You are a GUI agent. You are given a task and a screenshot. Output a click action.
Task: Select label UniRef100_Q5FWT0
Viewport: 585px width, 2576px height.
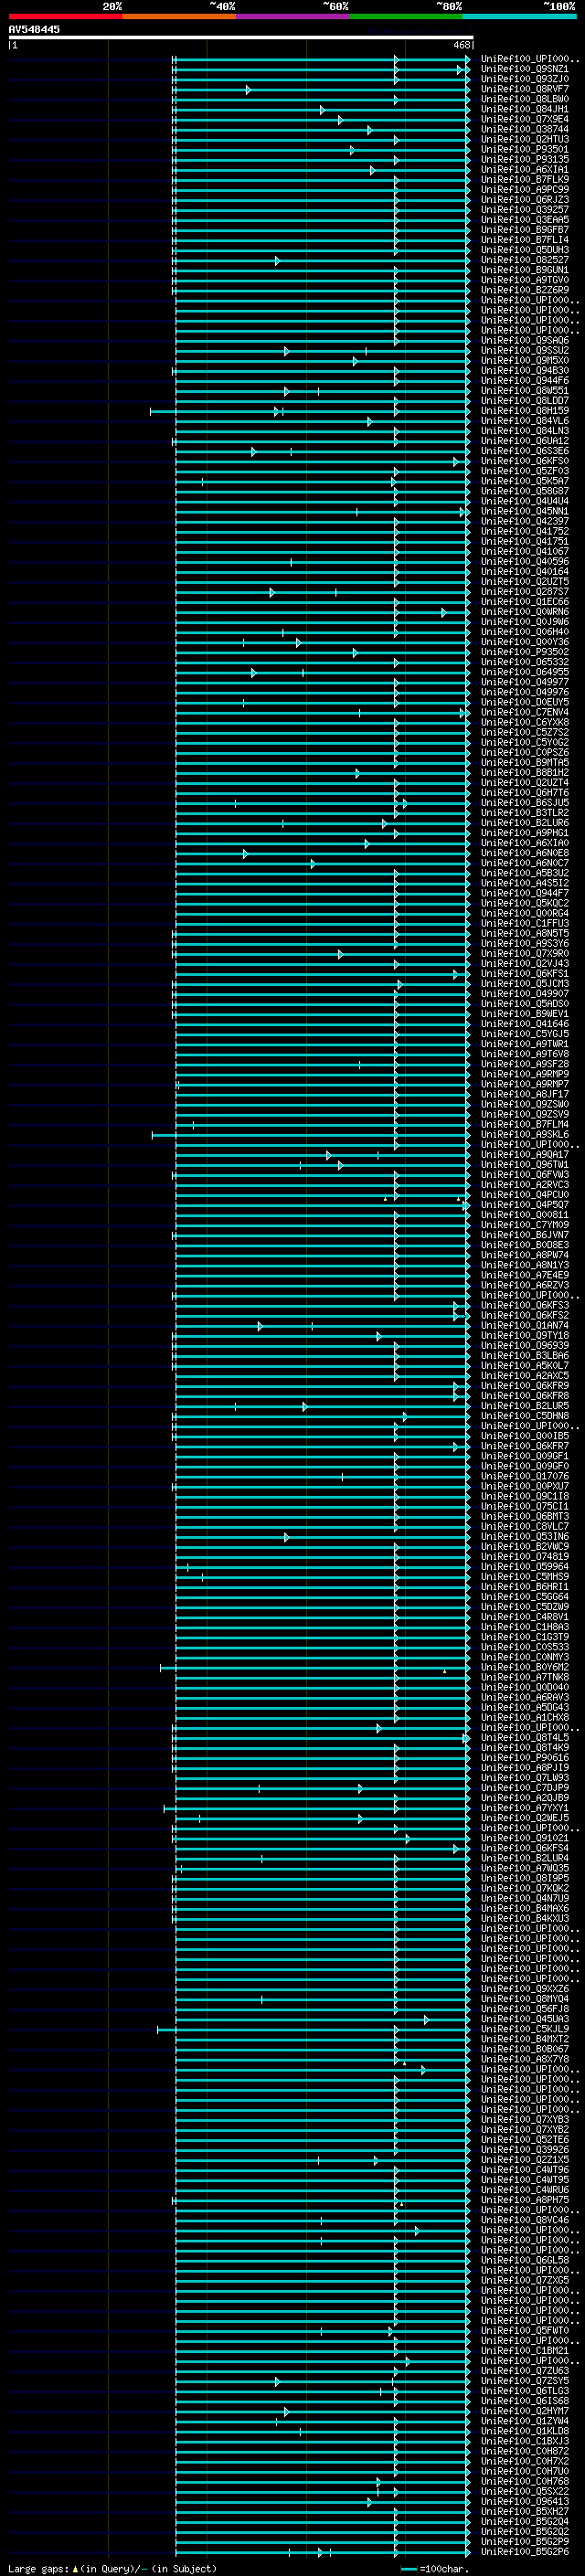tap(525, 2330)
